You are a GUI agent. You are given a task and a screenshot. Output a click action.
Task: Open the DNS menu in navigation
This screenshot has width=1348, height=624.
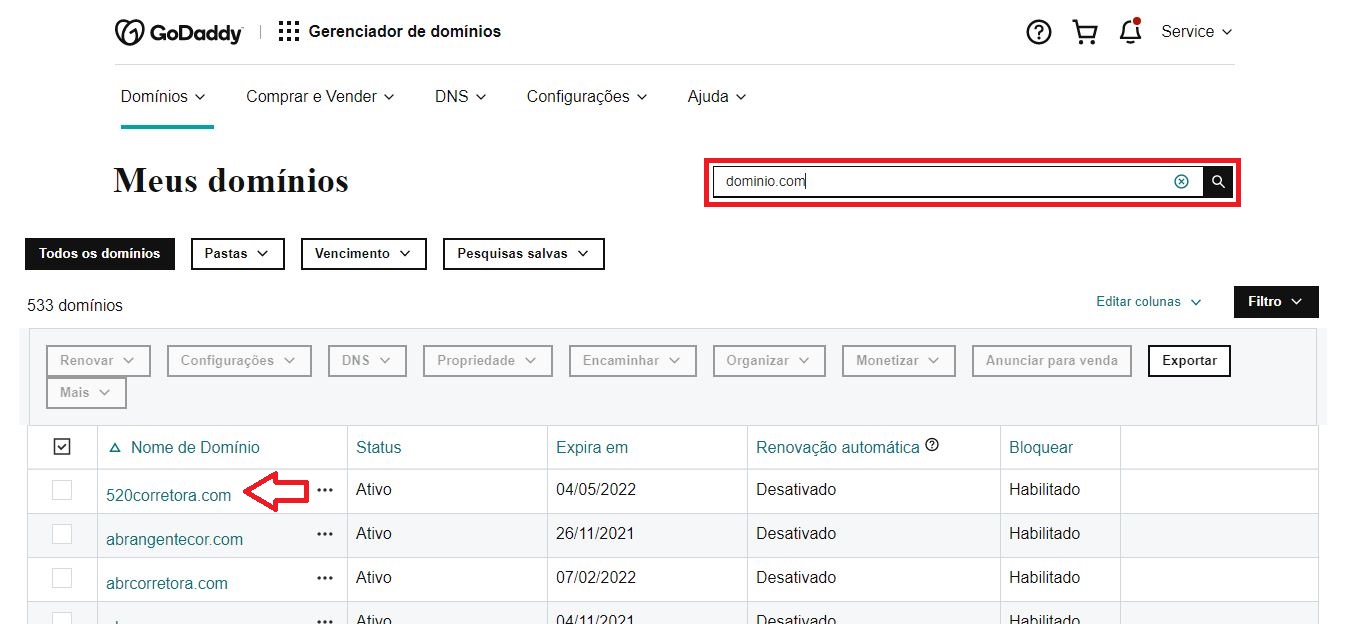(x=460, y=97)
